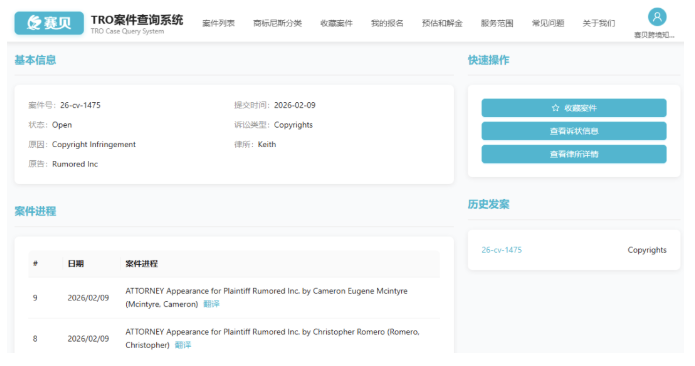Click the account name under the avatar
The image size is (695, 366).
point(654,35)
